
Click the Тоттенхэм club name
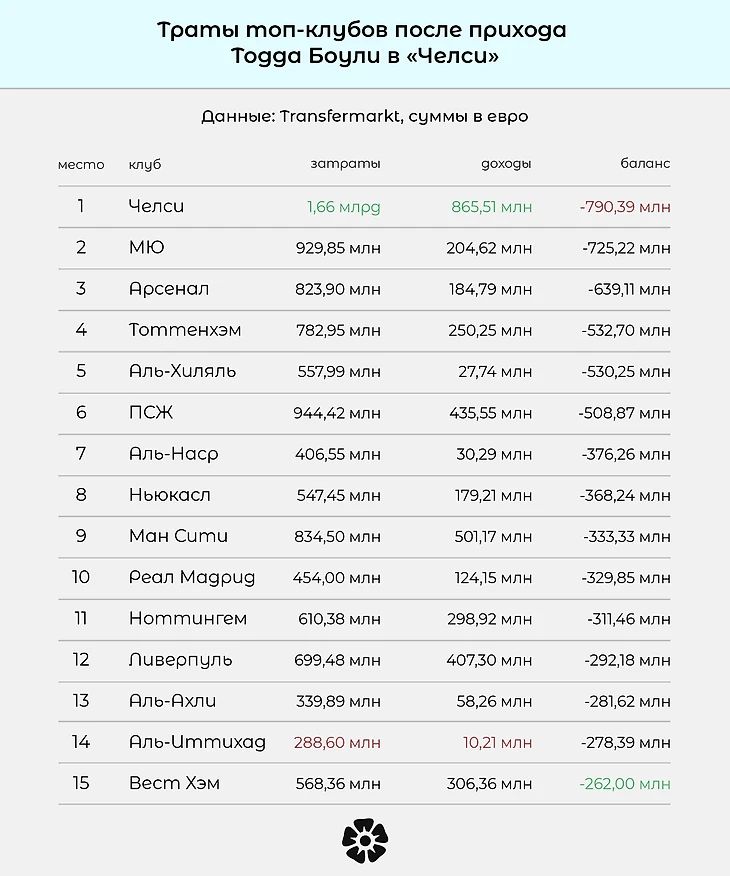(185, 330)
